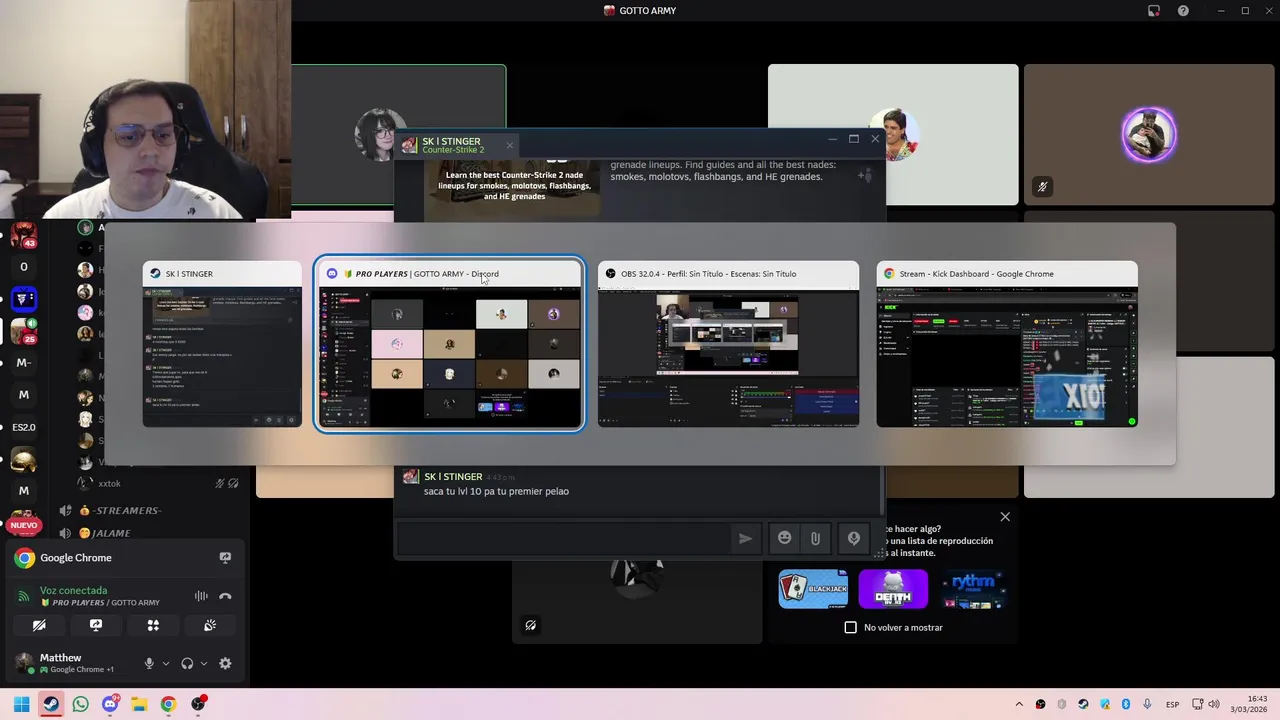This screenshot has width=1280, height=720.
Task: Click the NUEVO new mentions badge
Action: pos(24,524)
